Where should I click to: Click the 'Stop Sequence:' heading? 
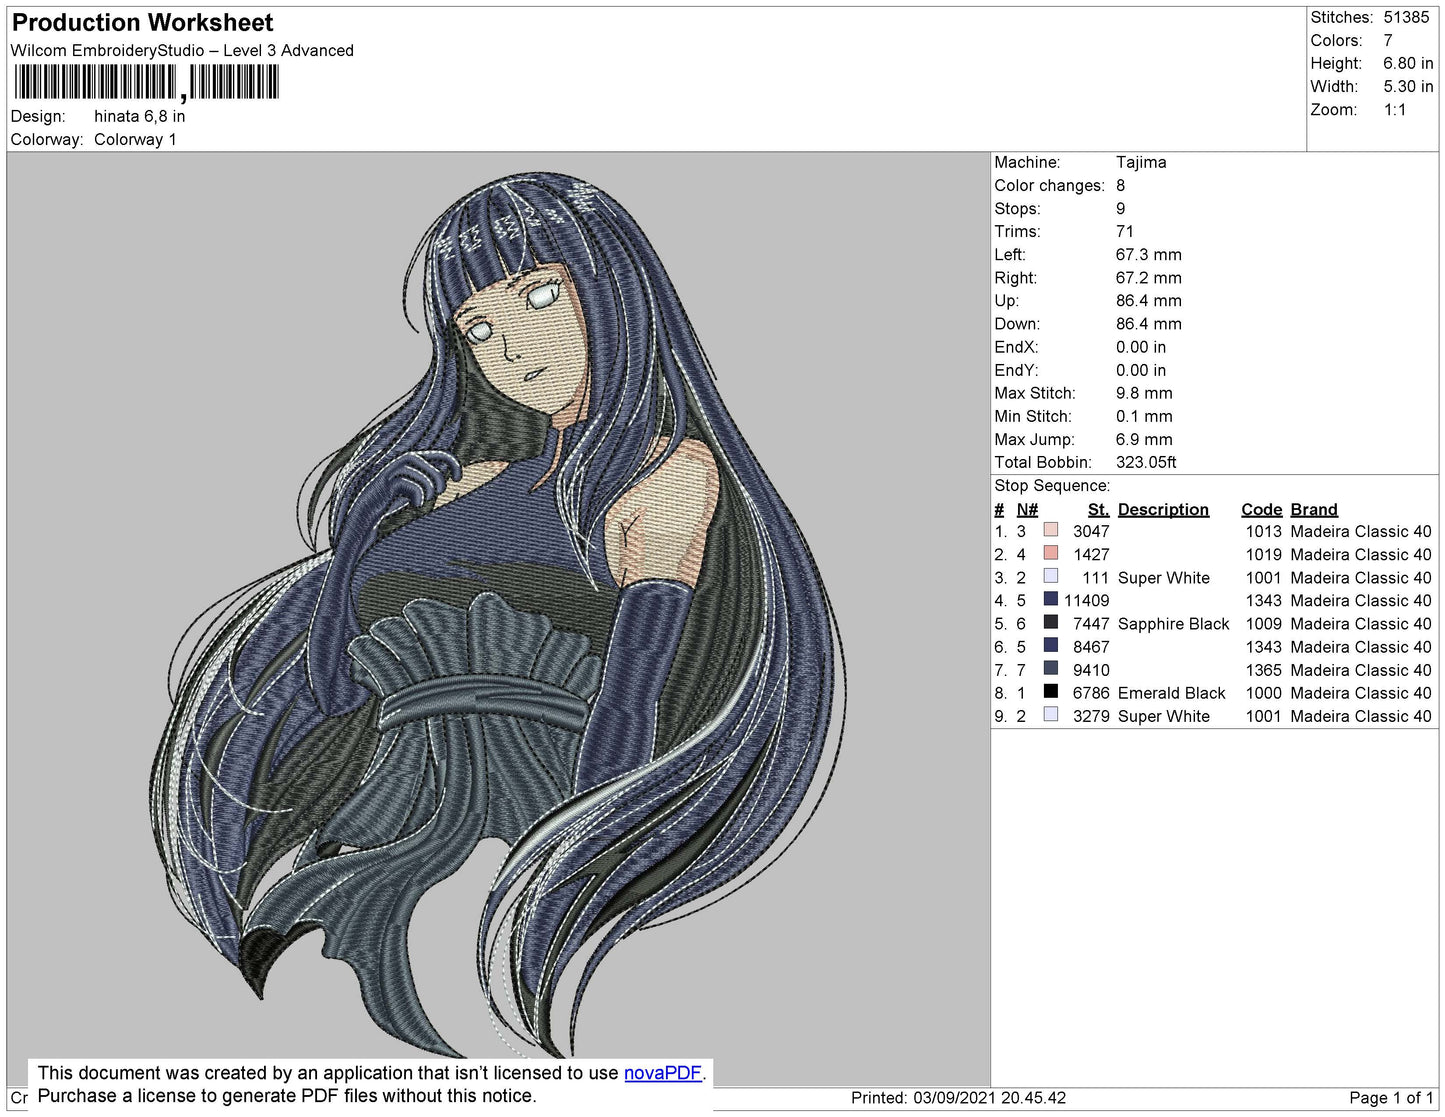click(x=1052, y=485)
